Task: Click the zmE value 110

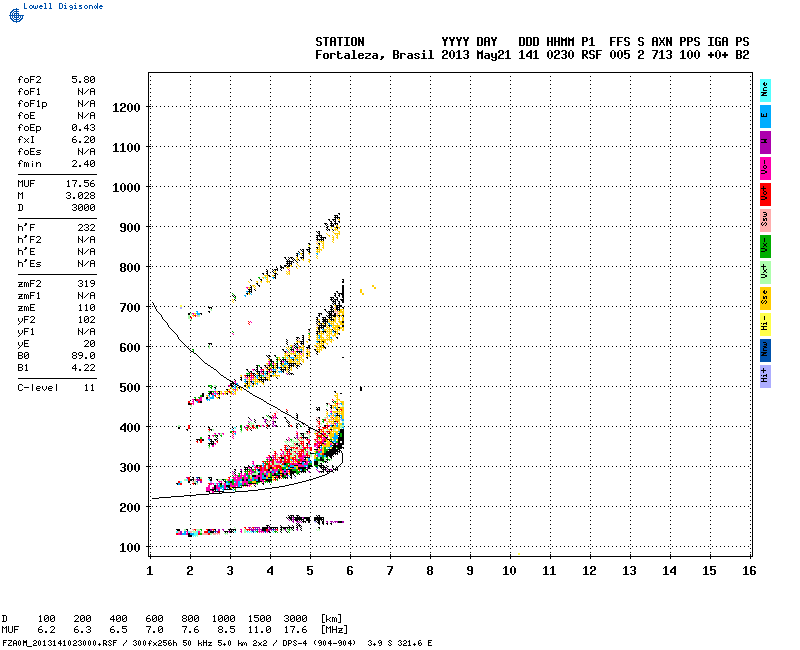Action: [x=86, y=308]
